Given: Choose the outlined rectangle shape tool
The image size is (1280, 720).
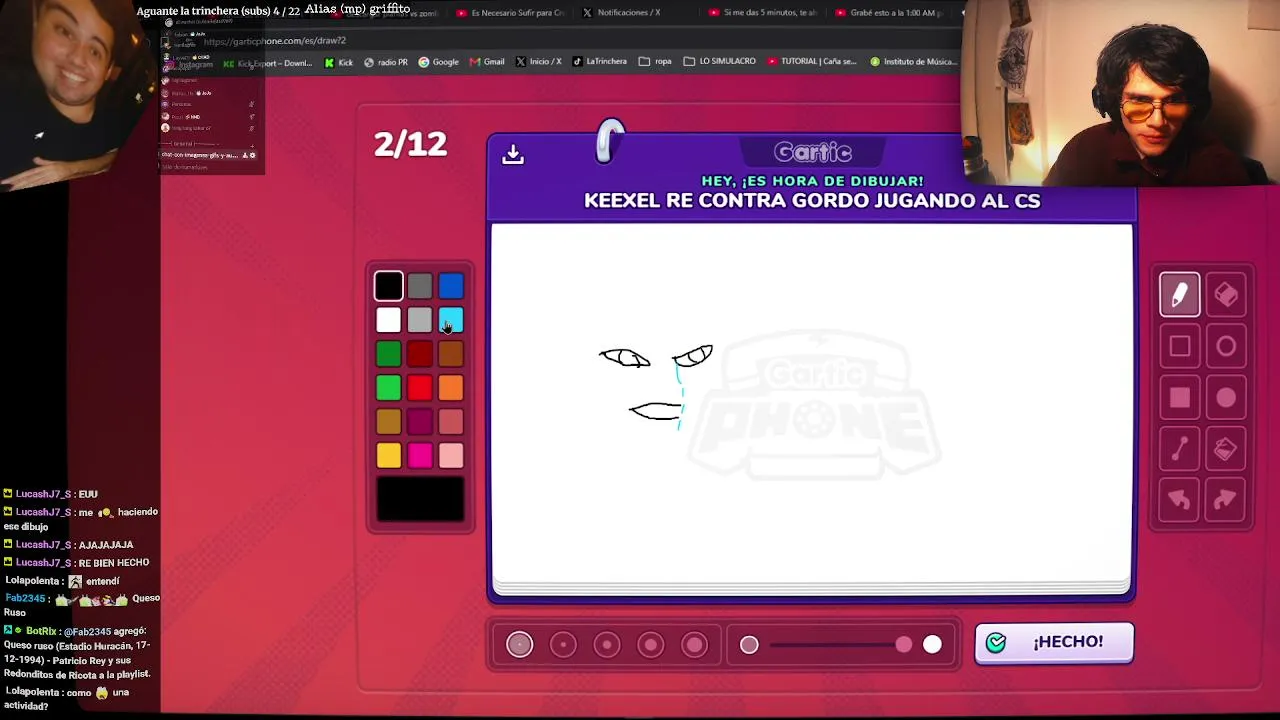Looking at the screenshot, I should coord(1180,347).
